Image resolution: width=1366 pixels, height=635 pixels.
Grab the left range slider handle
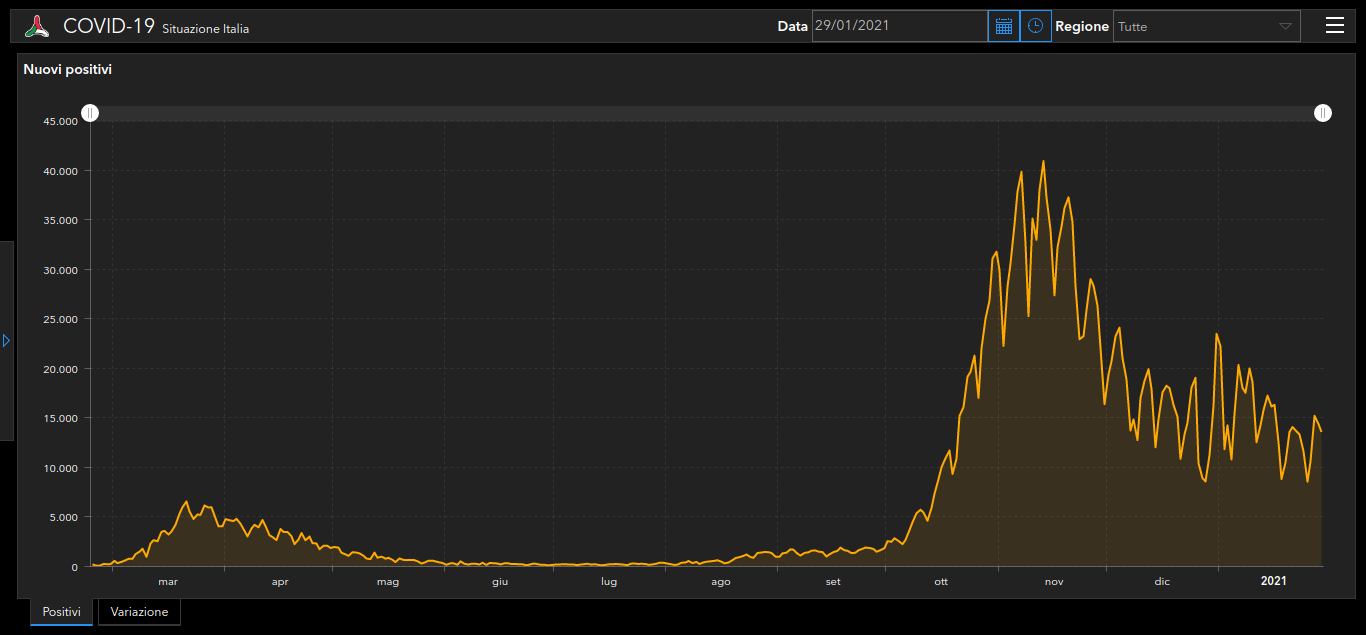(x=90, y=113)
